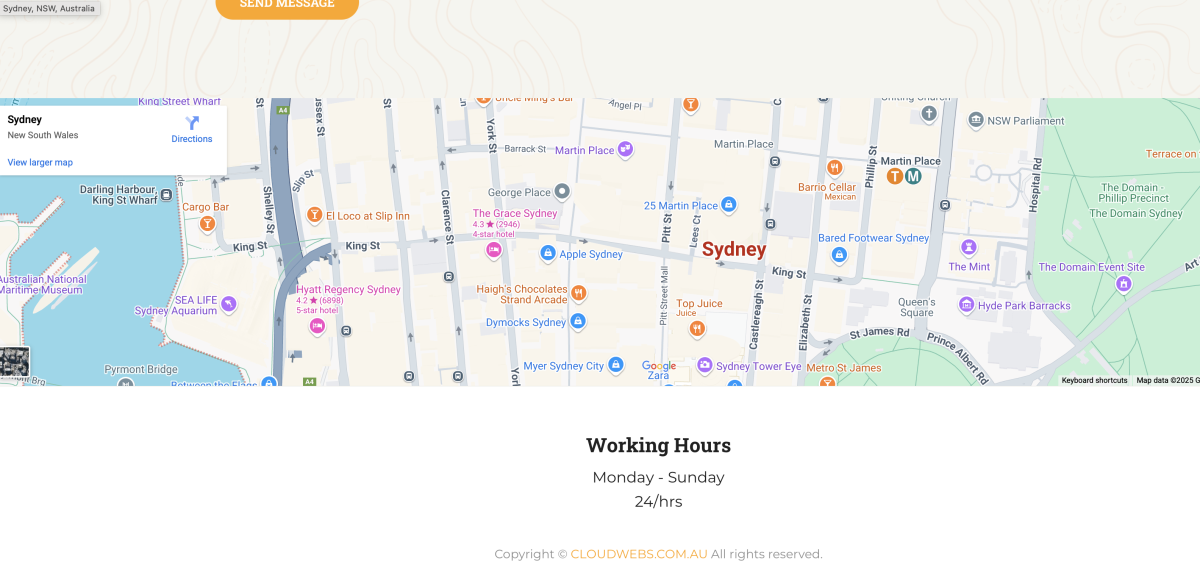Click the Barrio Cellar Mexican marker
The width and height of the screenshot is (1200, 584).
(835, 168)
